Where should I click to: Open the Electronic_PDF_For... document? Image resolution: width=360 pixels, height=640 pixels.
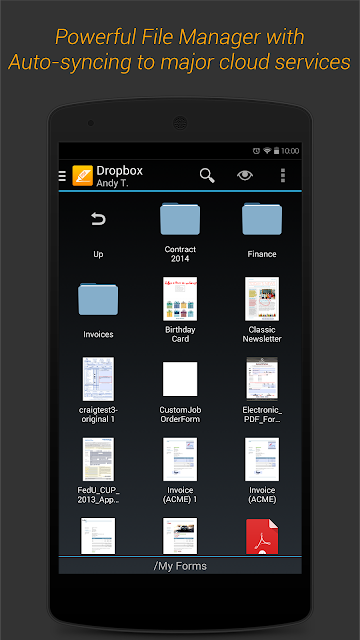(x=262, y=390)
